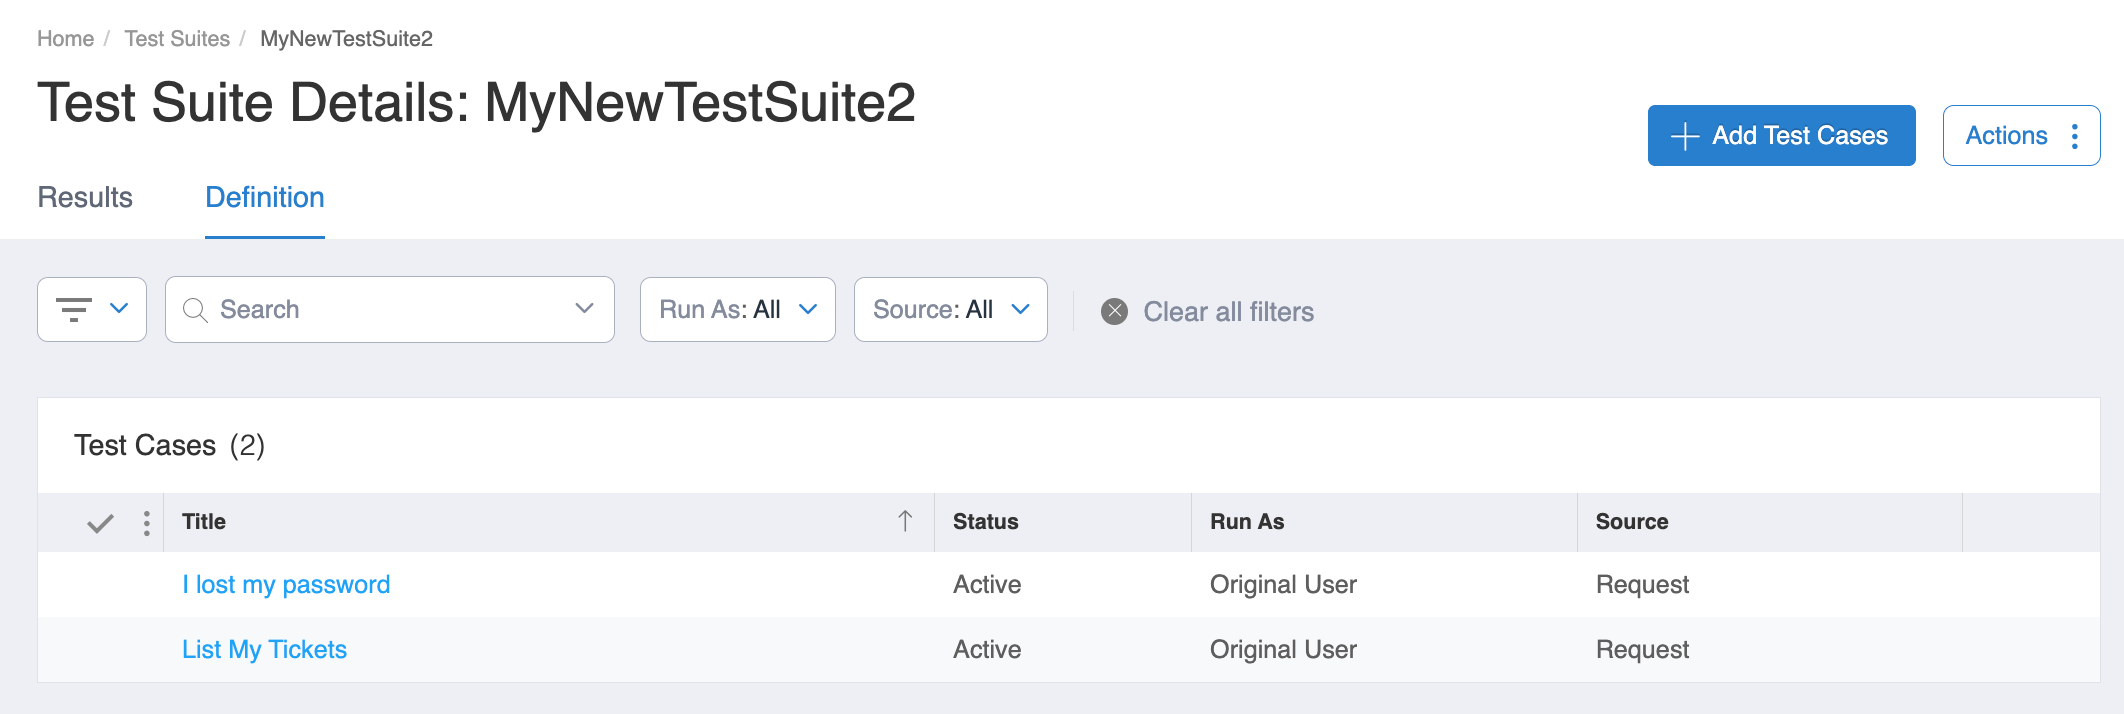Expand the Run As: All dropdown
The height and width of the screenshot is (714, 2124).
click(x=737, y=310)
